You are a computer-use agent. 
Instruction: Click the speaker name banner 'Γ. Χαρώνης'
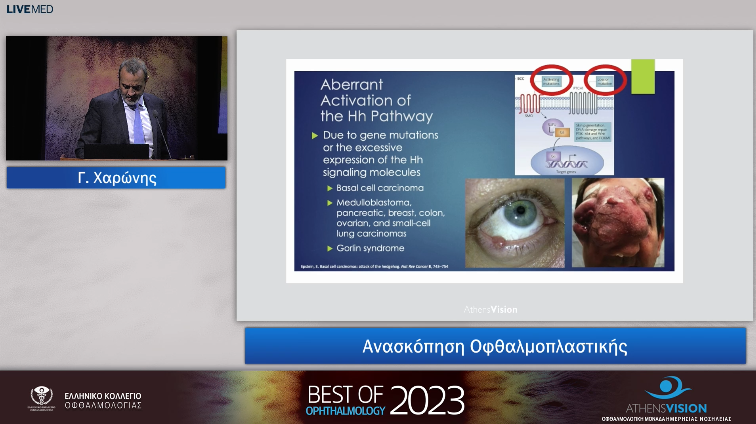click(116, 178)
